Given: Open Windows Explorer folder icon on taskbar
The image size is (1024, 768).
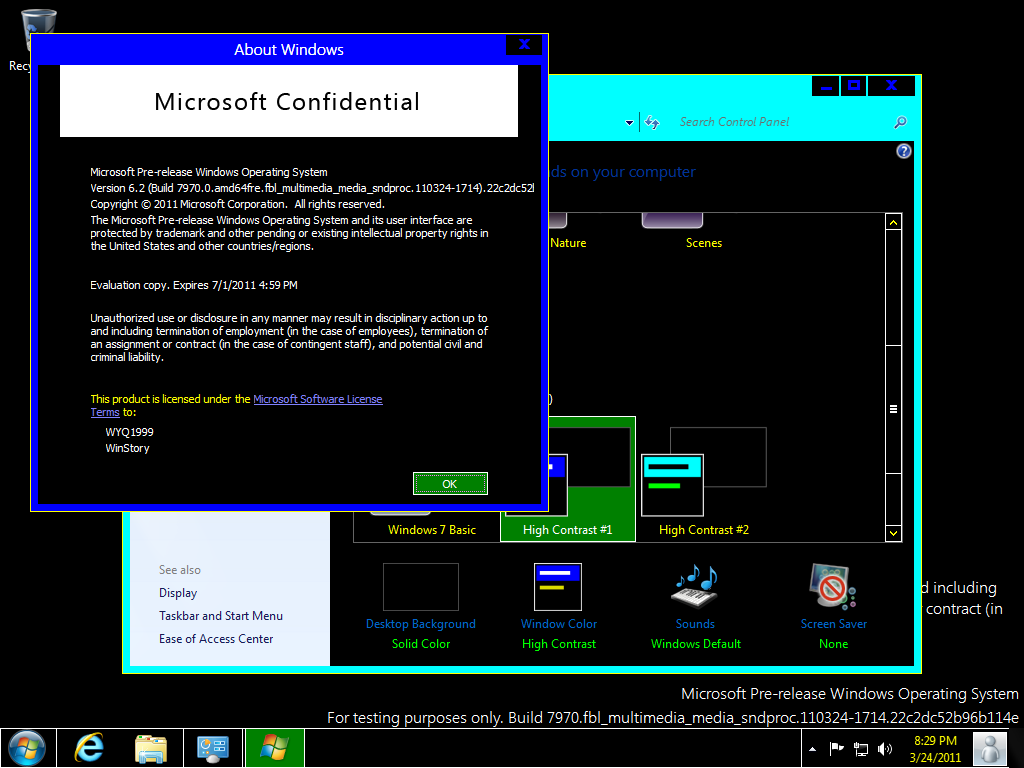Looking at the screenshot, I should tap(151, 748).
